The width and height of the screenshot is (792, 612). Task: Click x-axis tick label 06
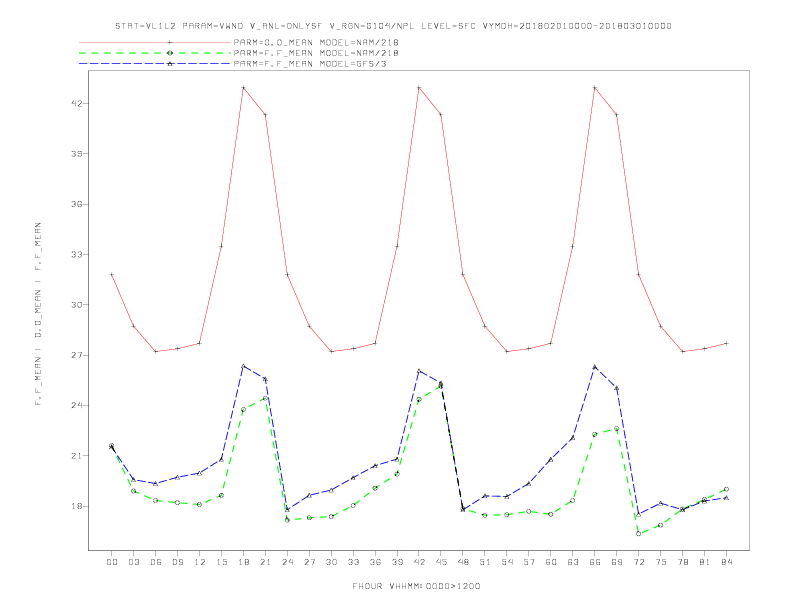point(156,562)
